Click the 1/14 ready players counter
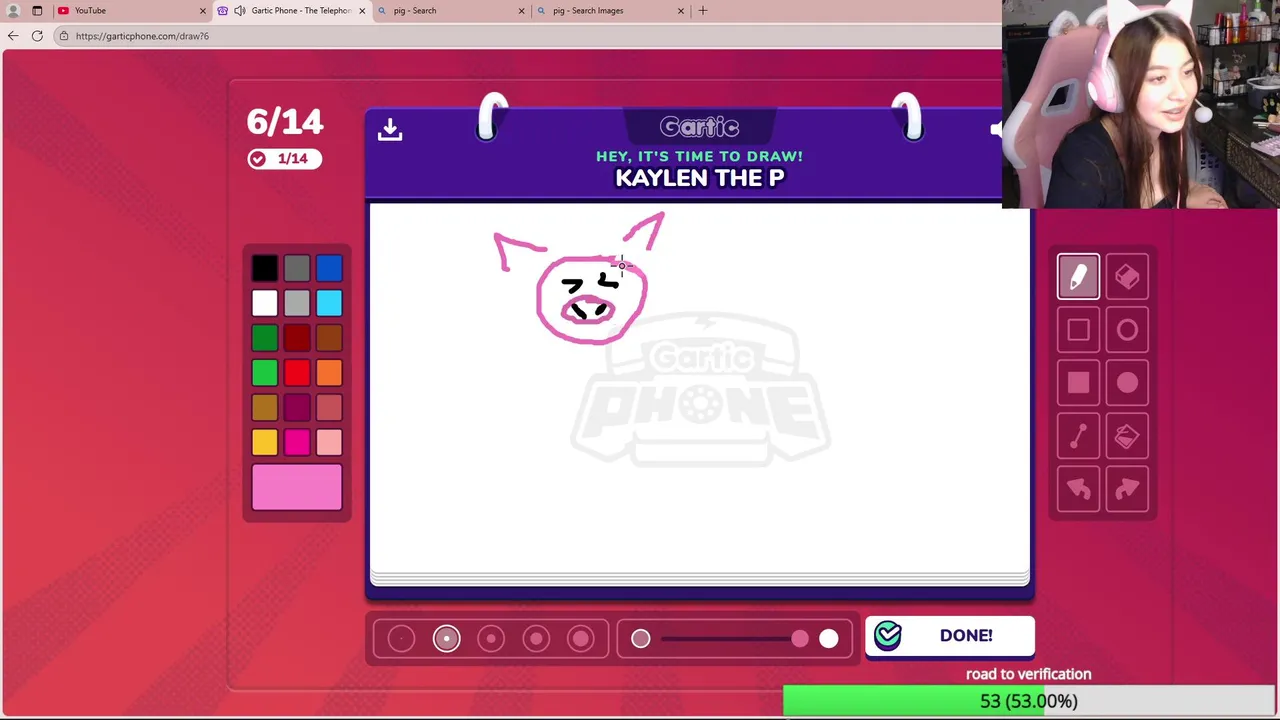The width and height of the screenshot is (1280, 720). click(x=284, y=159)
